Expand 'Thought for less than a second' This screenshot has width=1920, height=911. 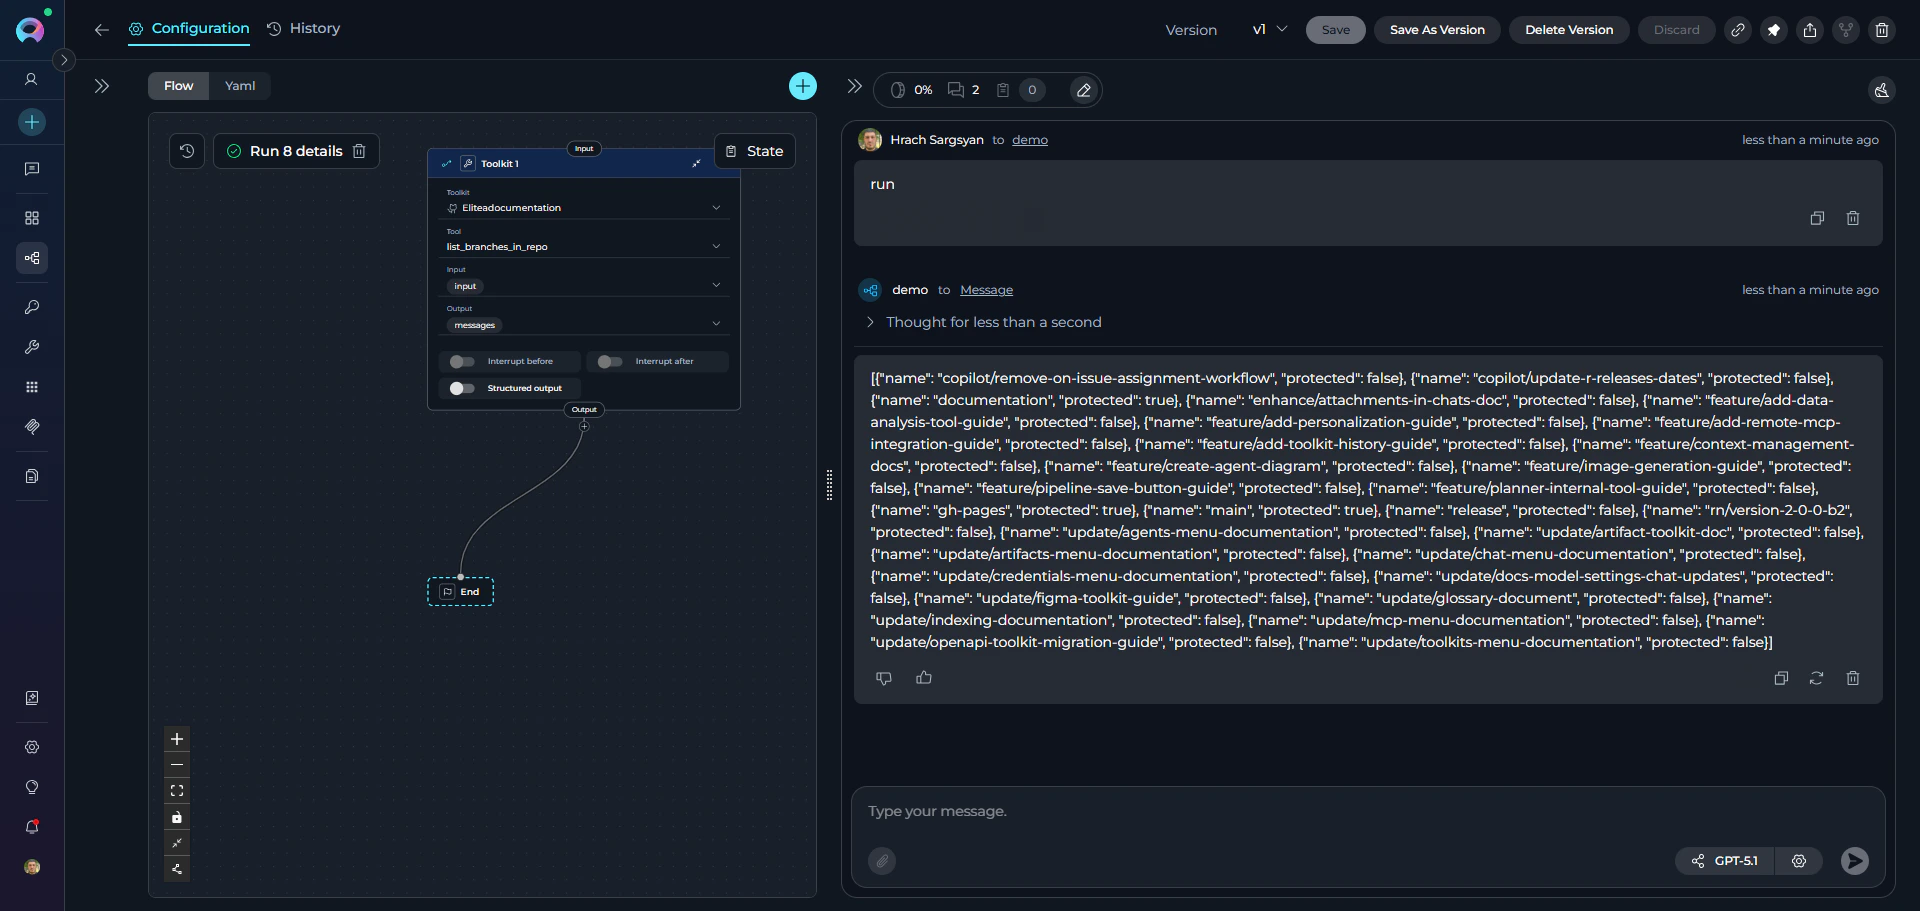(x=985, y=322)
